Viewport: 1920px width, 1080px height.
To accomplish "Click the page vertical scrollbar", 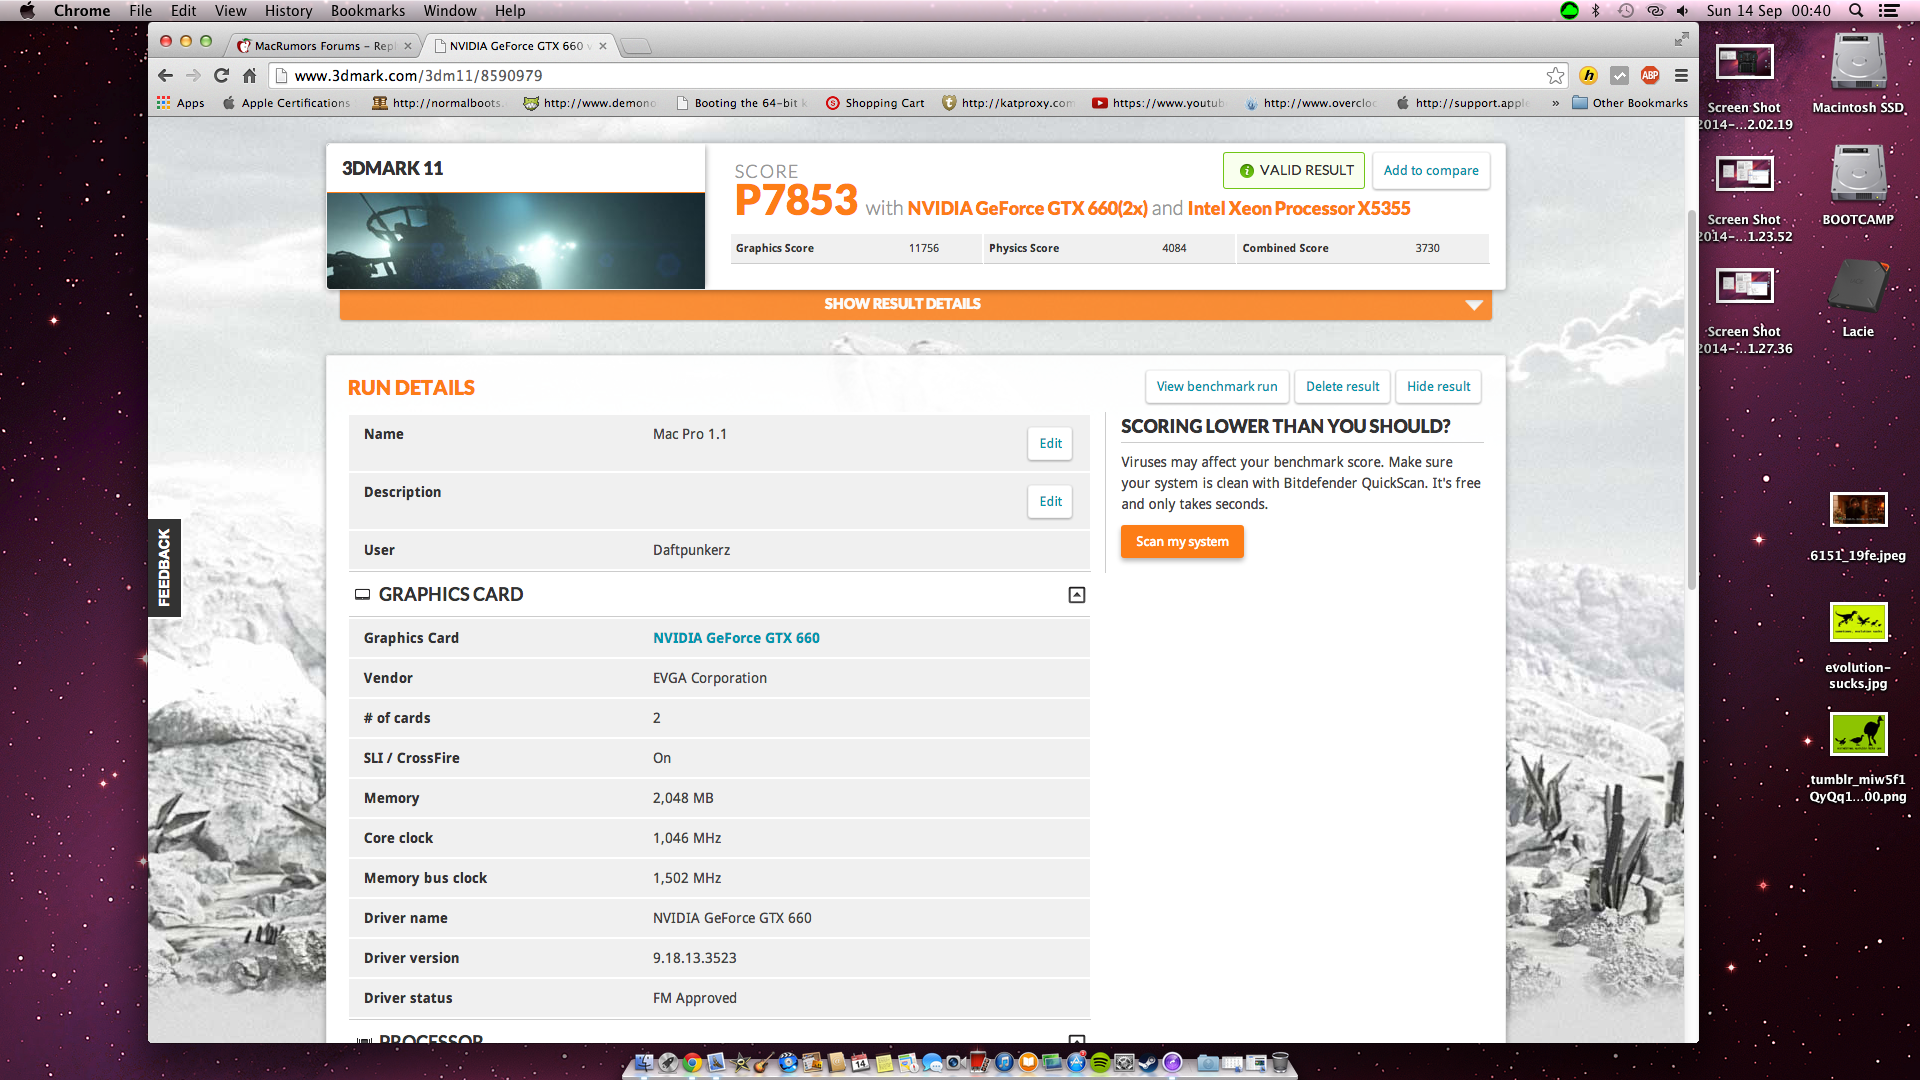I will pos(1691,400).
